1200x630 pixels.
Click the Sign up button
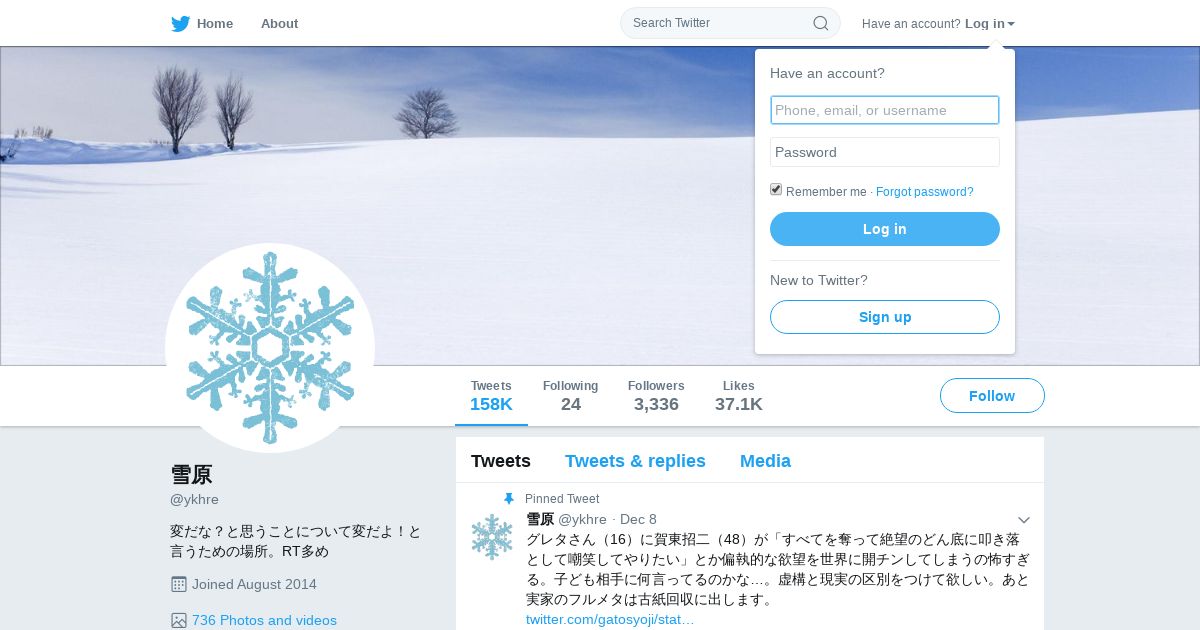coord(885,317)
